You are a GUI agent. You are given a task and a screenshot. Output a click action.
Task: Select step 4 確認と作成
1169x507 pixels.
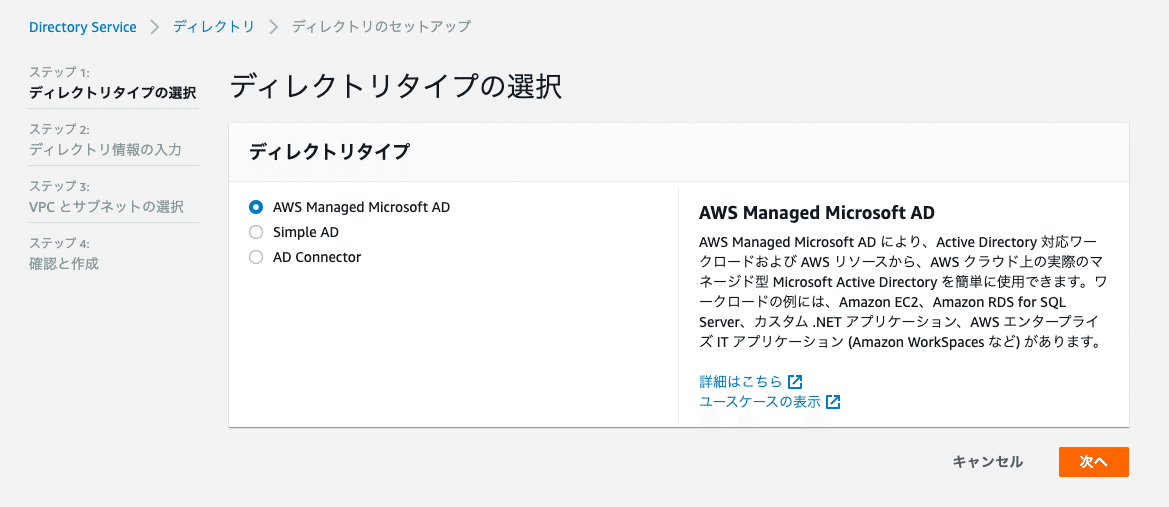pyautogui.click(x=64, y=263)
